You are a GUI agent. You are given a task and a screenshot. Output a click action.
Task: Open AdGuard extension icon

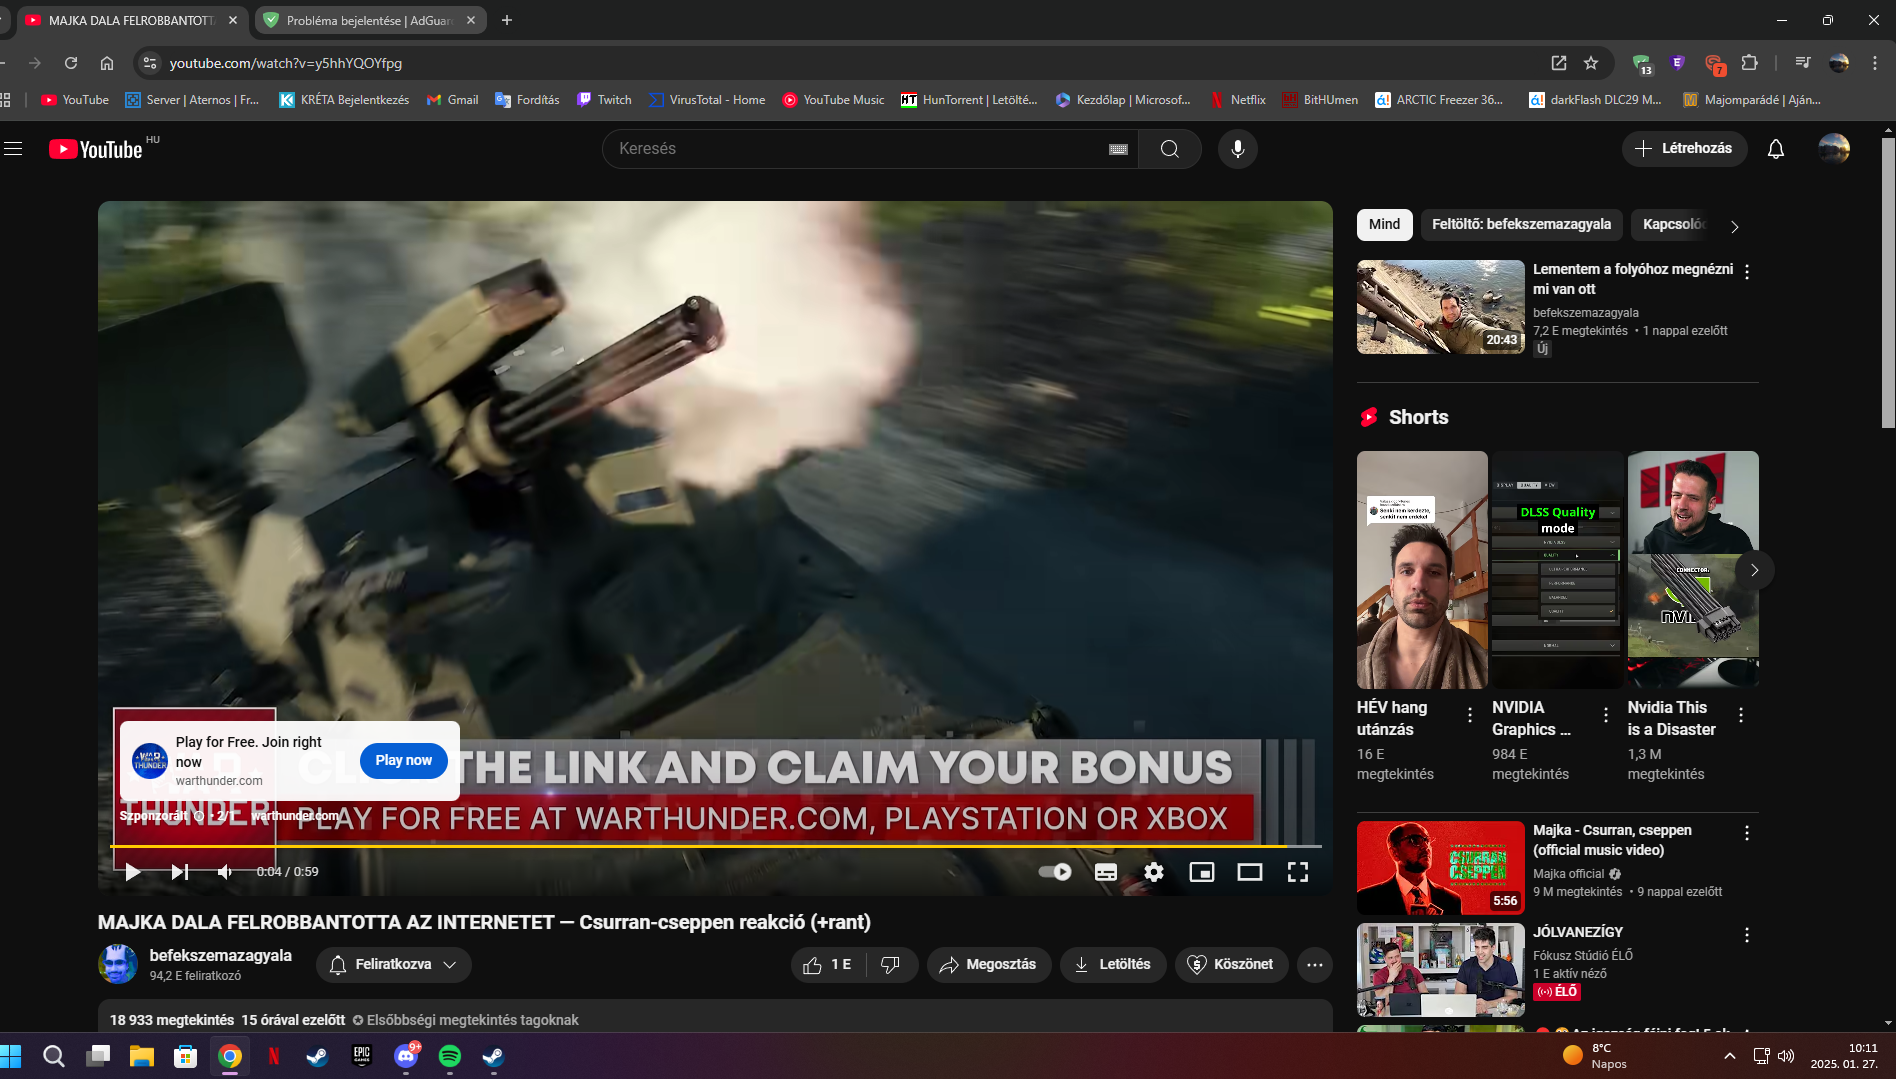click(1641, 63)
